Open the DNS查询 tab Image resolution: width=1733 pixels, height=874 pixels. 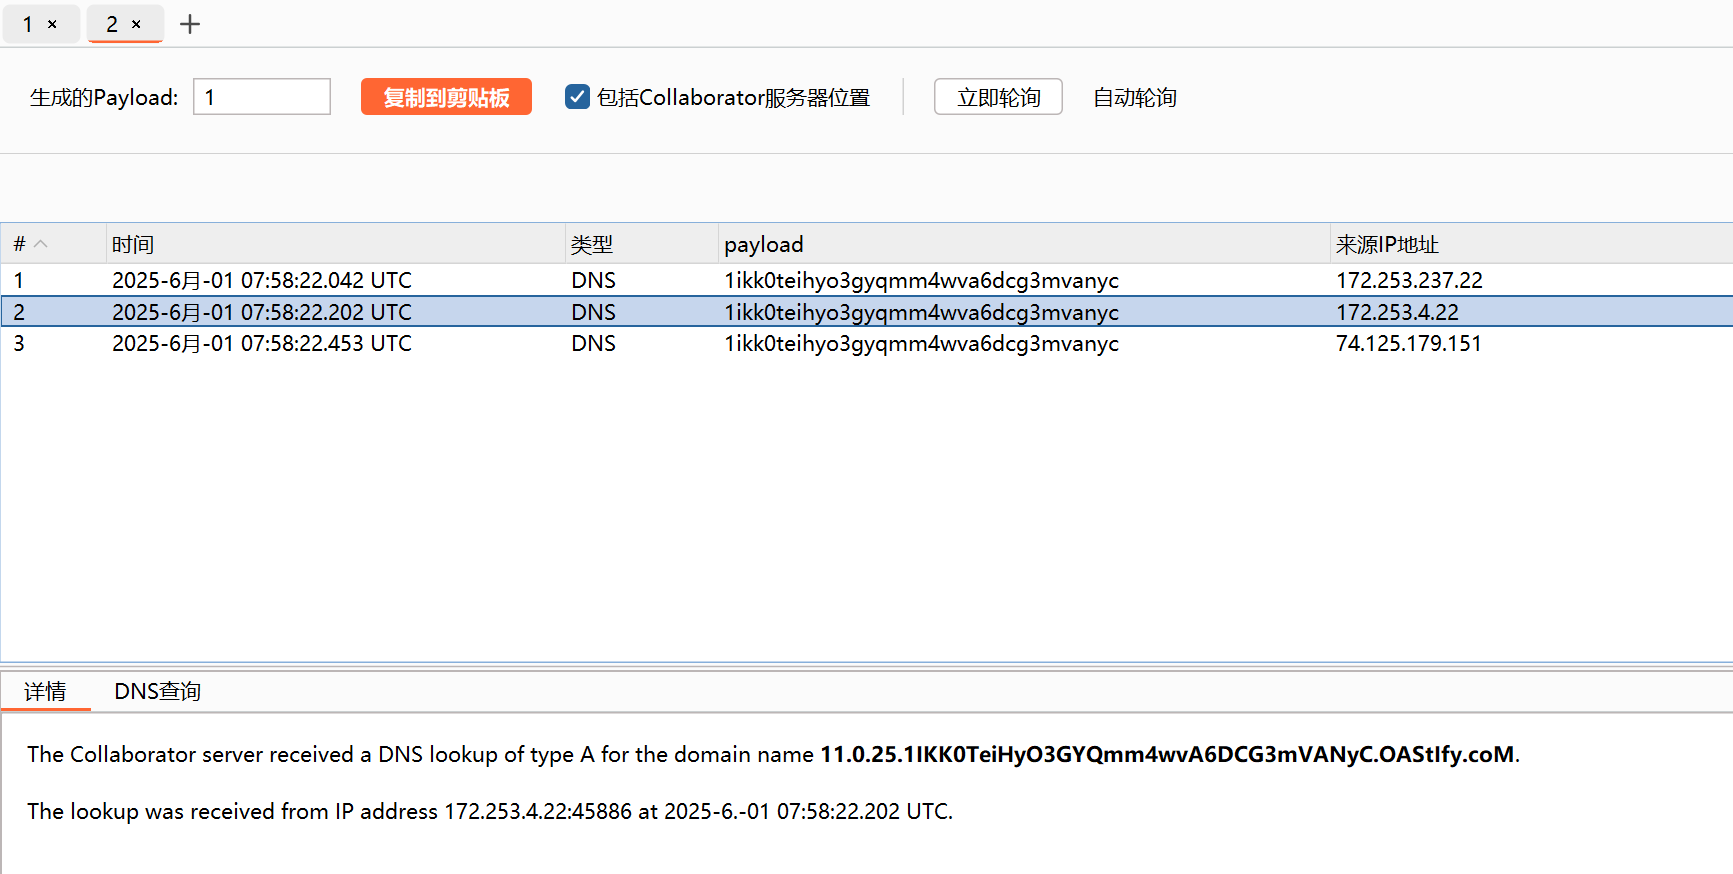[157, 691]
